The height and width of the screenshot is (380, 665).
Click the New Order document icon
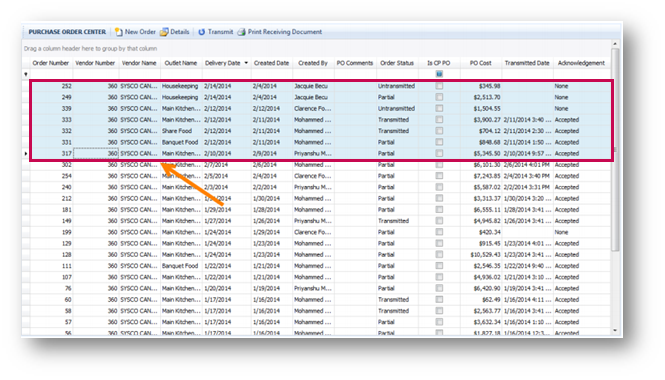[x=118, y=32]
